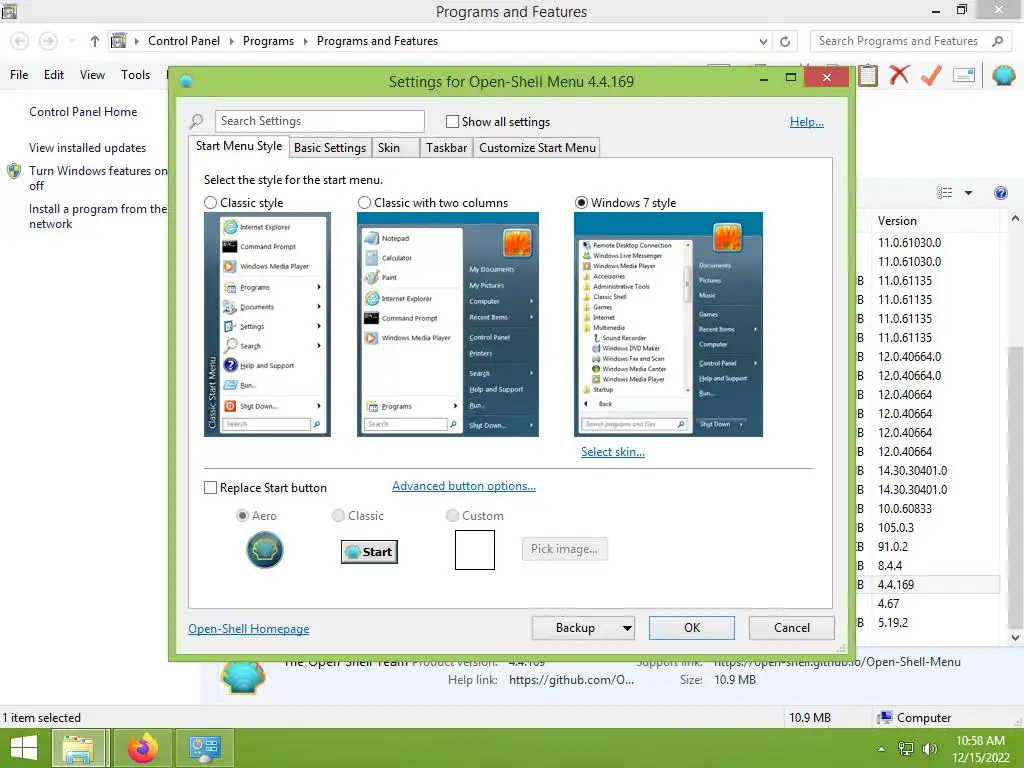Click the change view list icon
The image size is (1024, 768).
click(x=944, y=193)
